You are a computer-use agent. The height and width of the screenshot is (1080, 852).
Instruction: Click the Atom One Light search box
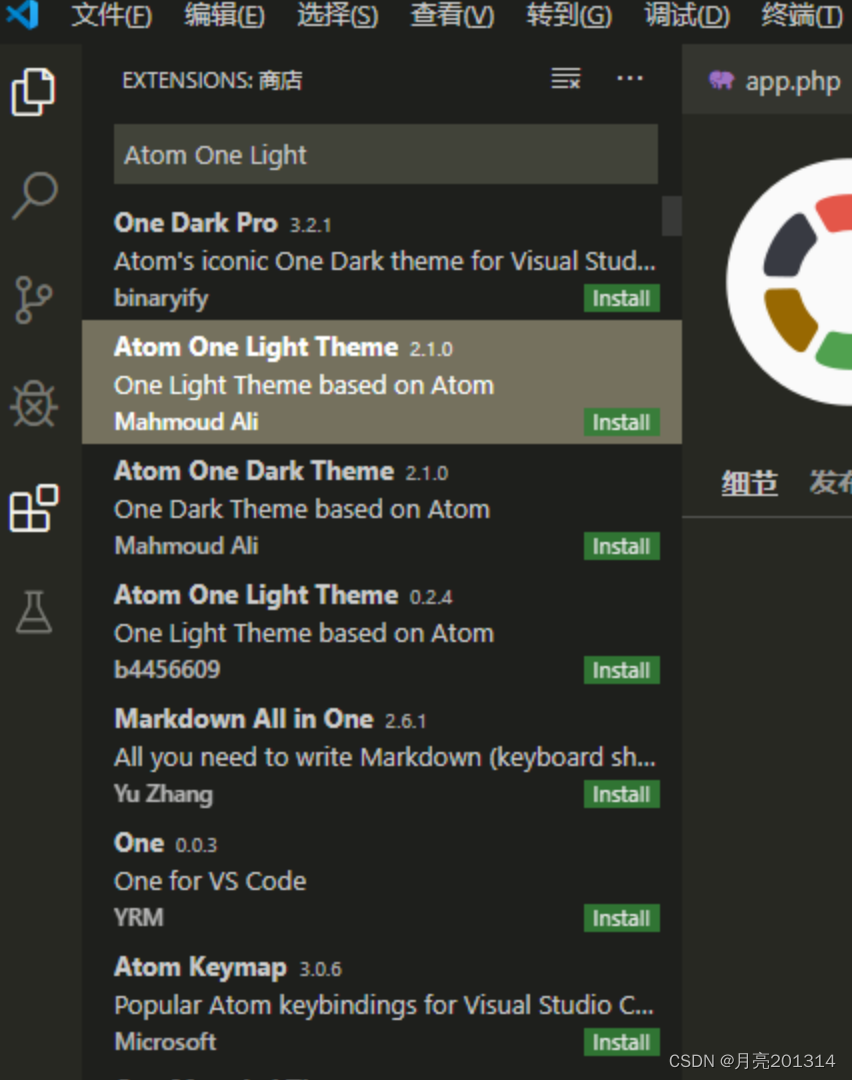click(x=385, y=155)
